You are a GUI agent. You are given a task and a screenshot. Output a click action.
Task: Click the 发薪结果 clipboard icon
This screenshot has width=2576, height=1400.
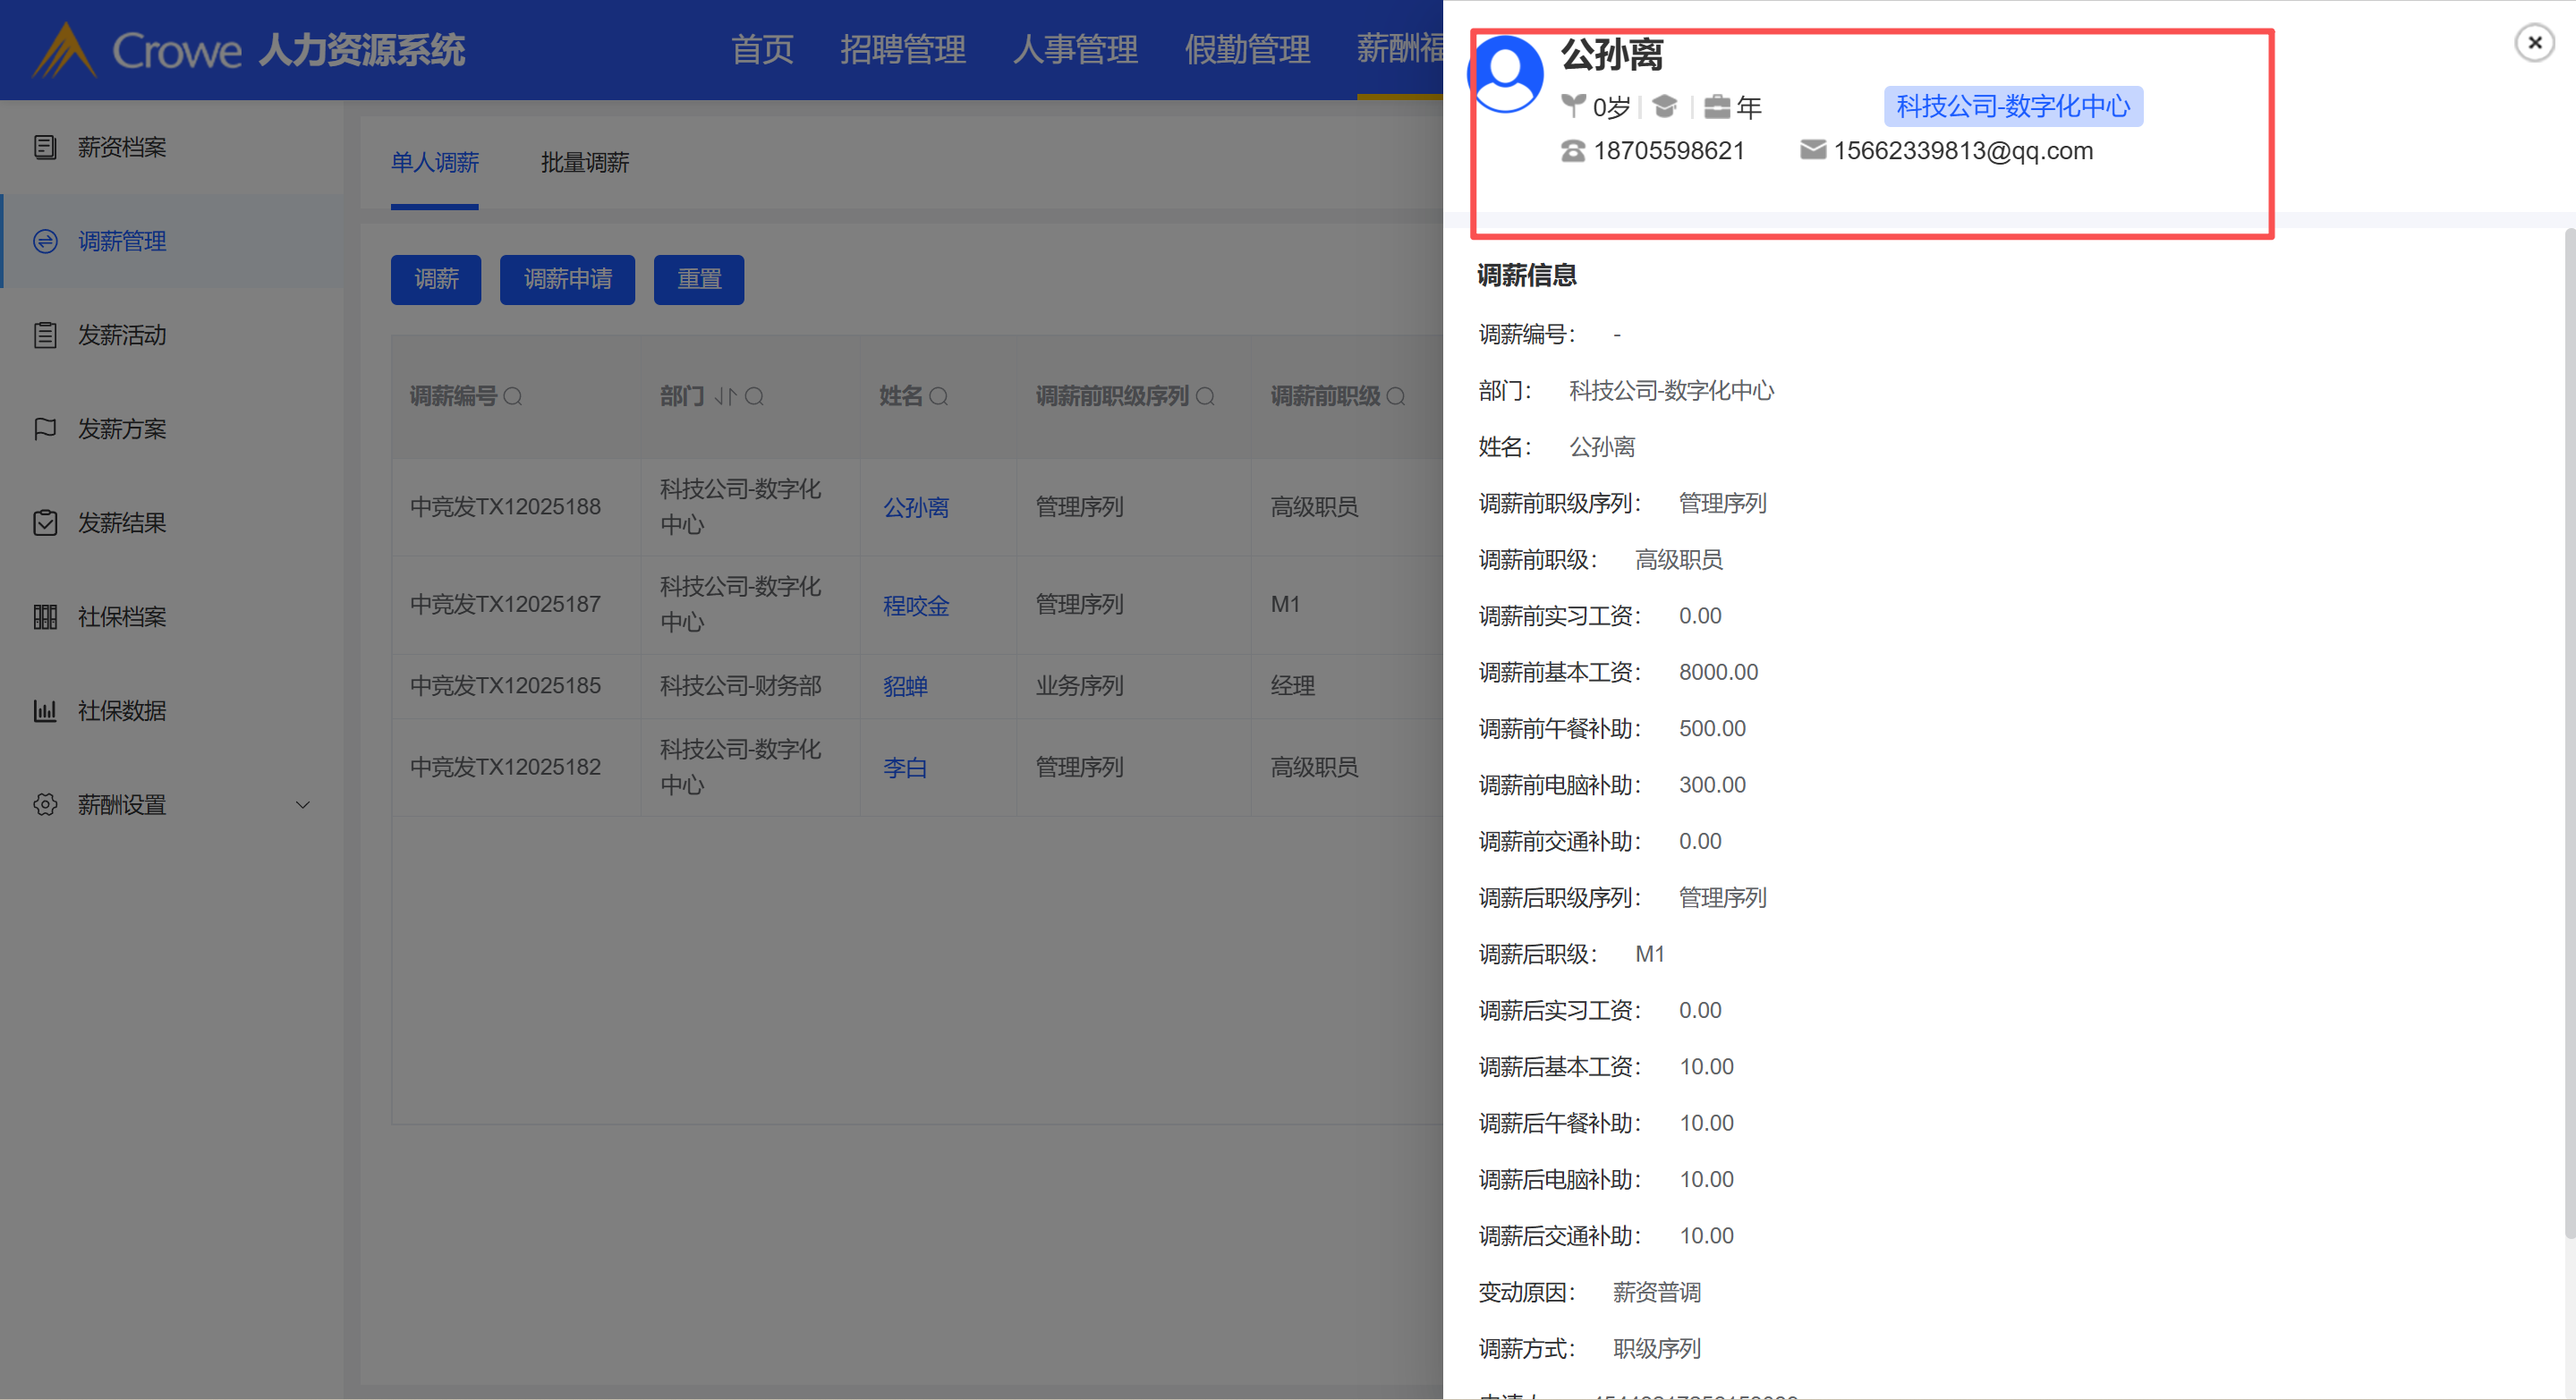45,523
